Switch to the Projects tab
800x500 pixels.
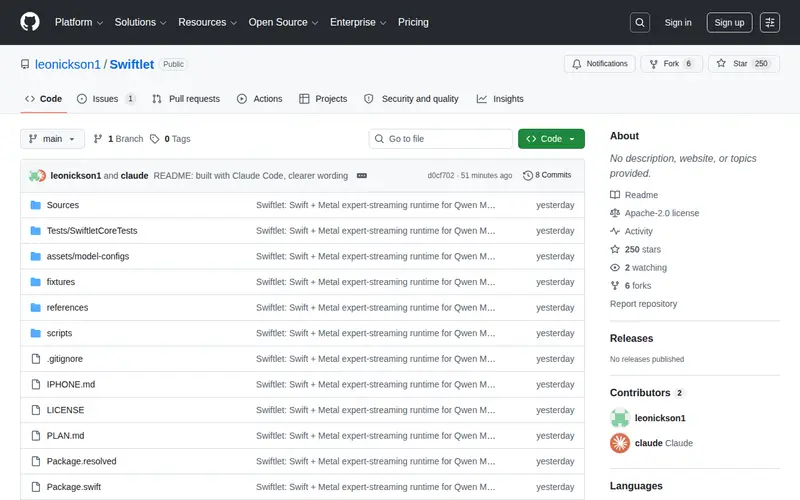coord(323,99)
